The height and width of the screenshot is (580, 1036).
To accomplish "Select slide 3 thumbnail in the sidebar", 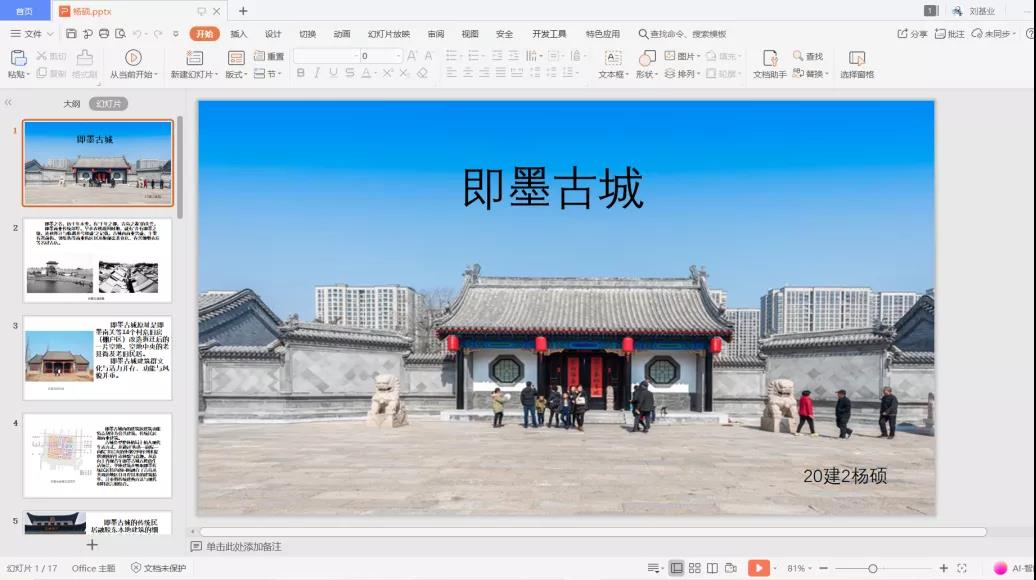I will [x=98, y=357].
